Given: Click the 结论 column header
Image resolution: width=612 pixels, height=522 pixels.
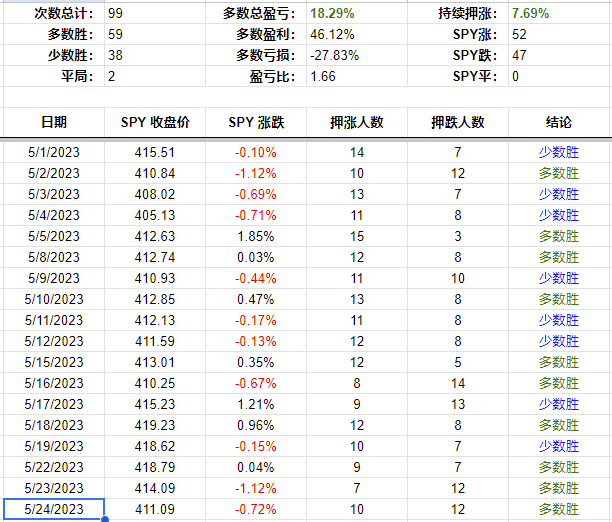Looking at the screenshot, I should (x=559, y=122).
